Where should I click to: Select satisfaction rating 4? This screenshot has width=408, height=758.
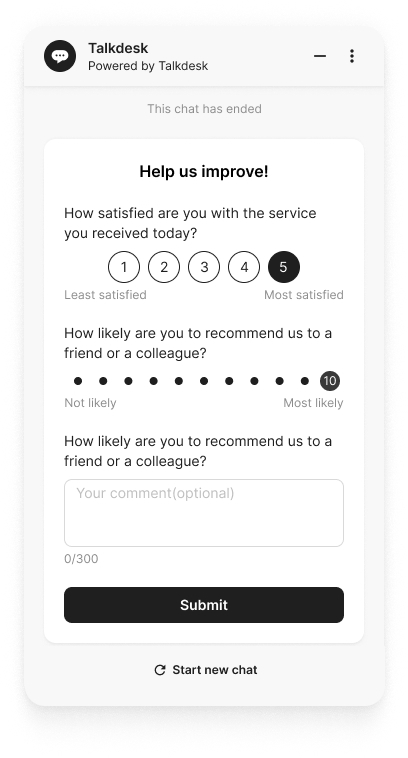[x=244, y=267]
